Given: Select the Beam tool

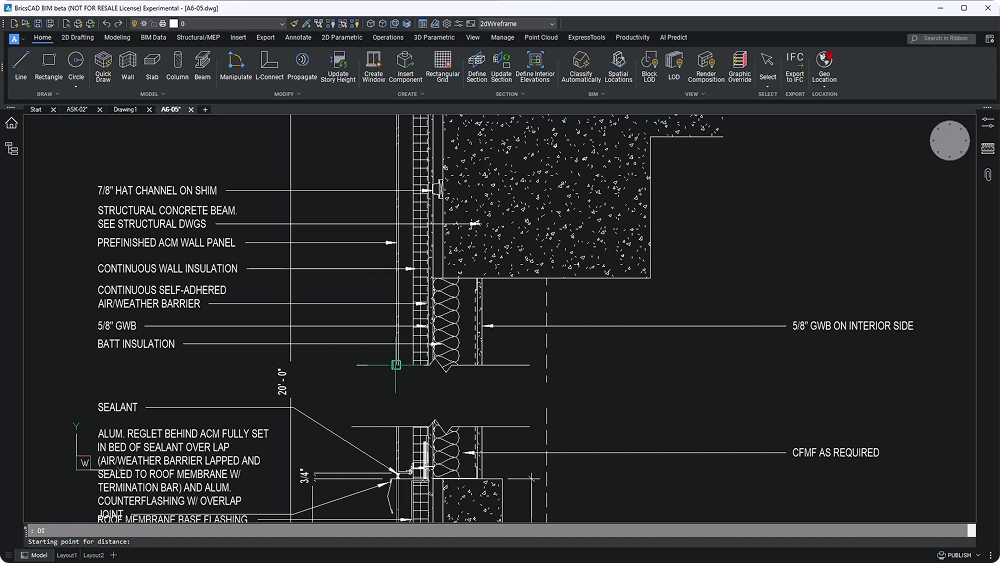Looking at the screenshot, I should click(x=202, y=66).
